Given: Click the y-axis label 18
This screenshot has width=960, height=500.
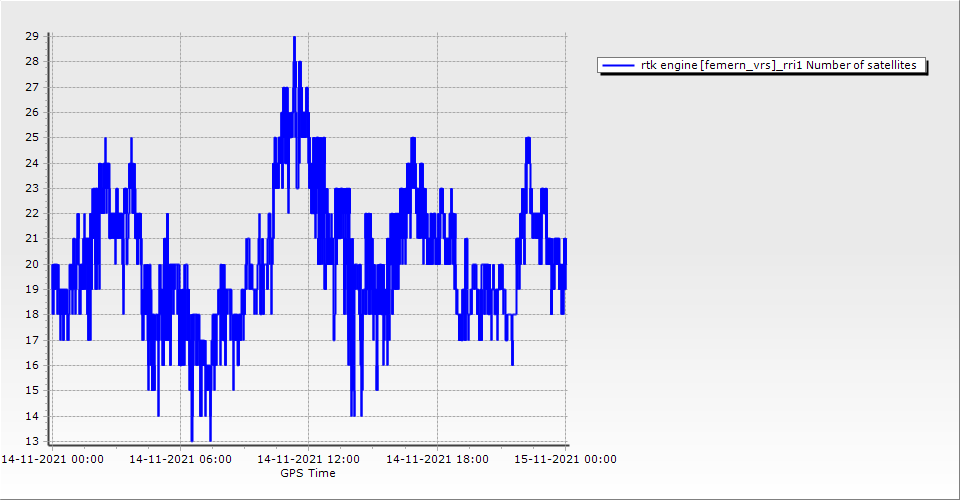Looking at the screenshot, I should tap(32, 315).
